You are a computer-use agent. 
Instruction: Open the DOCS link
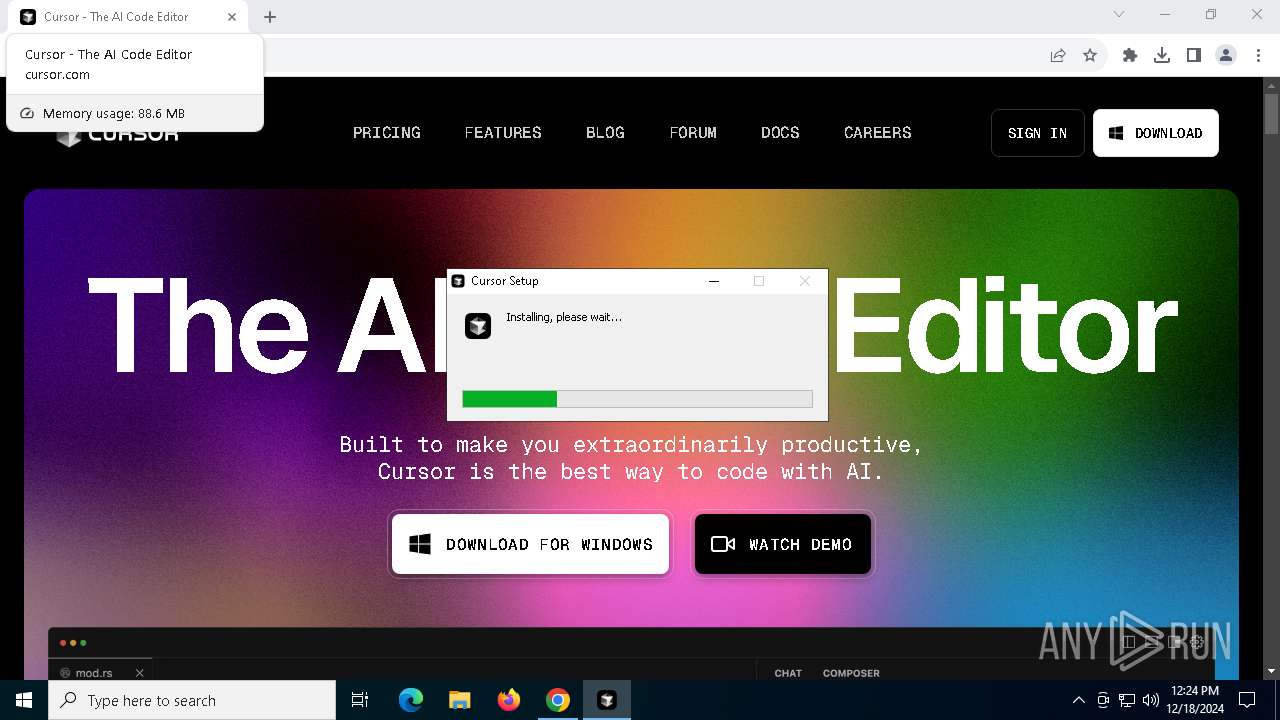[x=780, y=132]
